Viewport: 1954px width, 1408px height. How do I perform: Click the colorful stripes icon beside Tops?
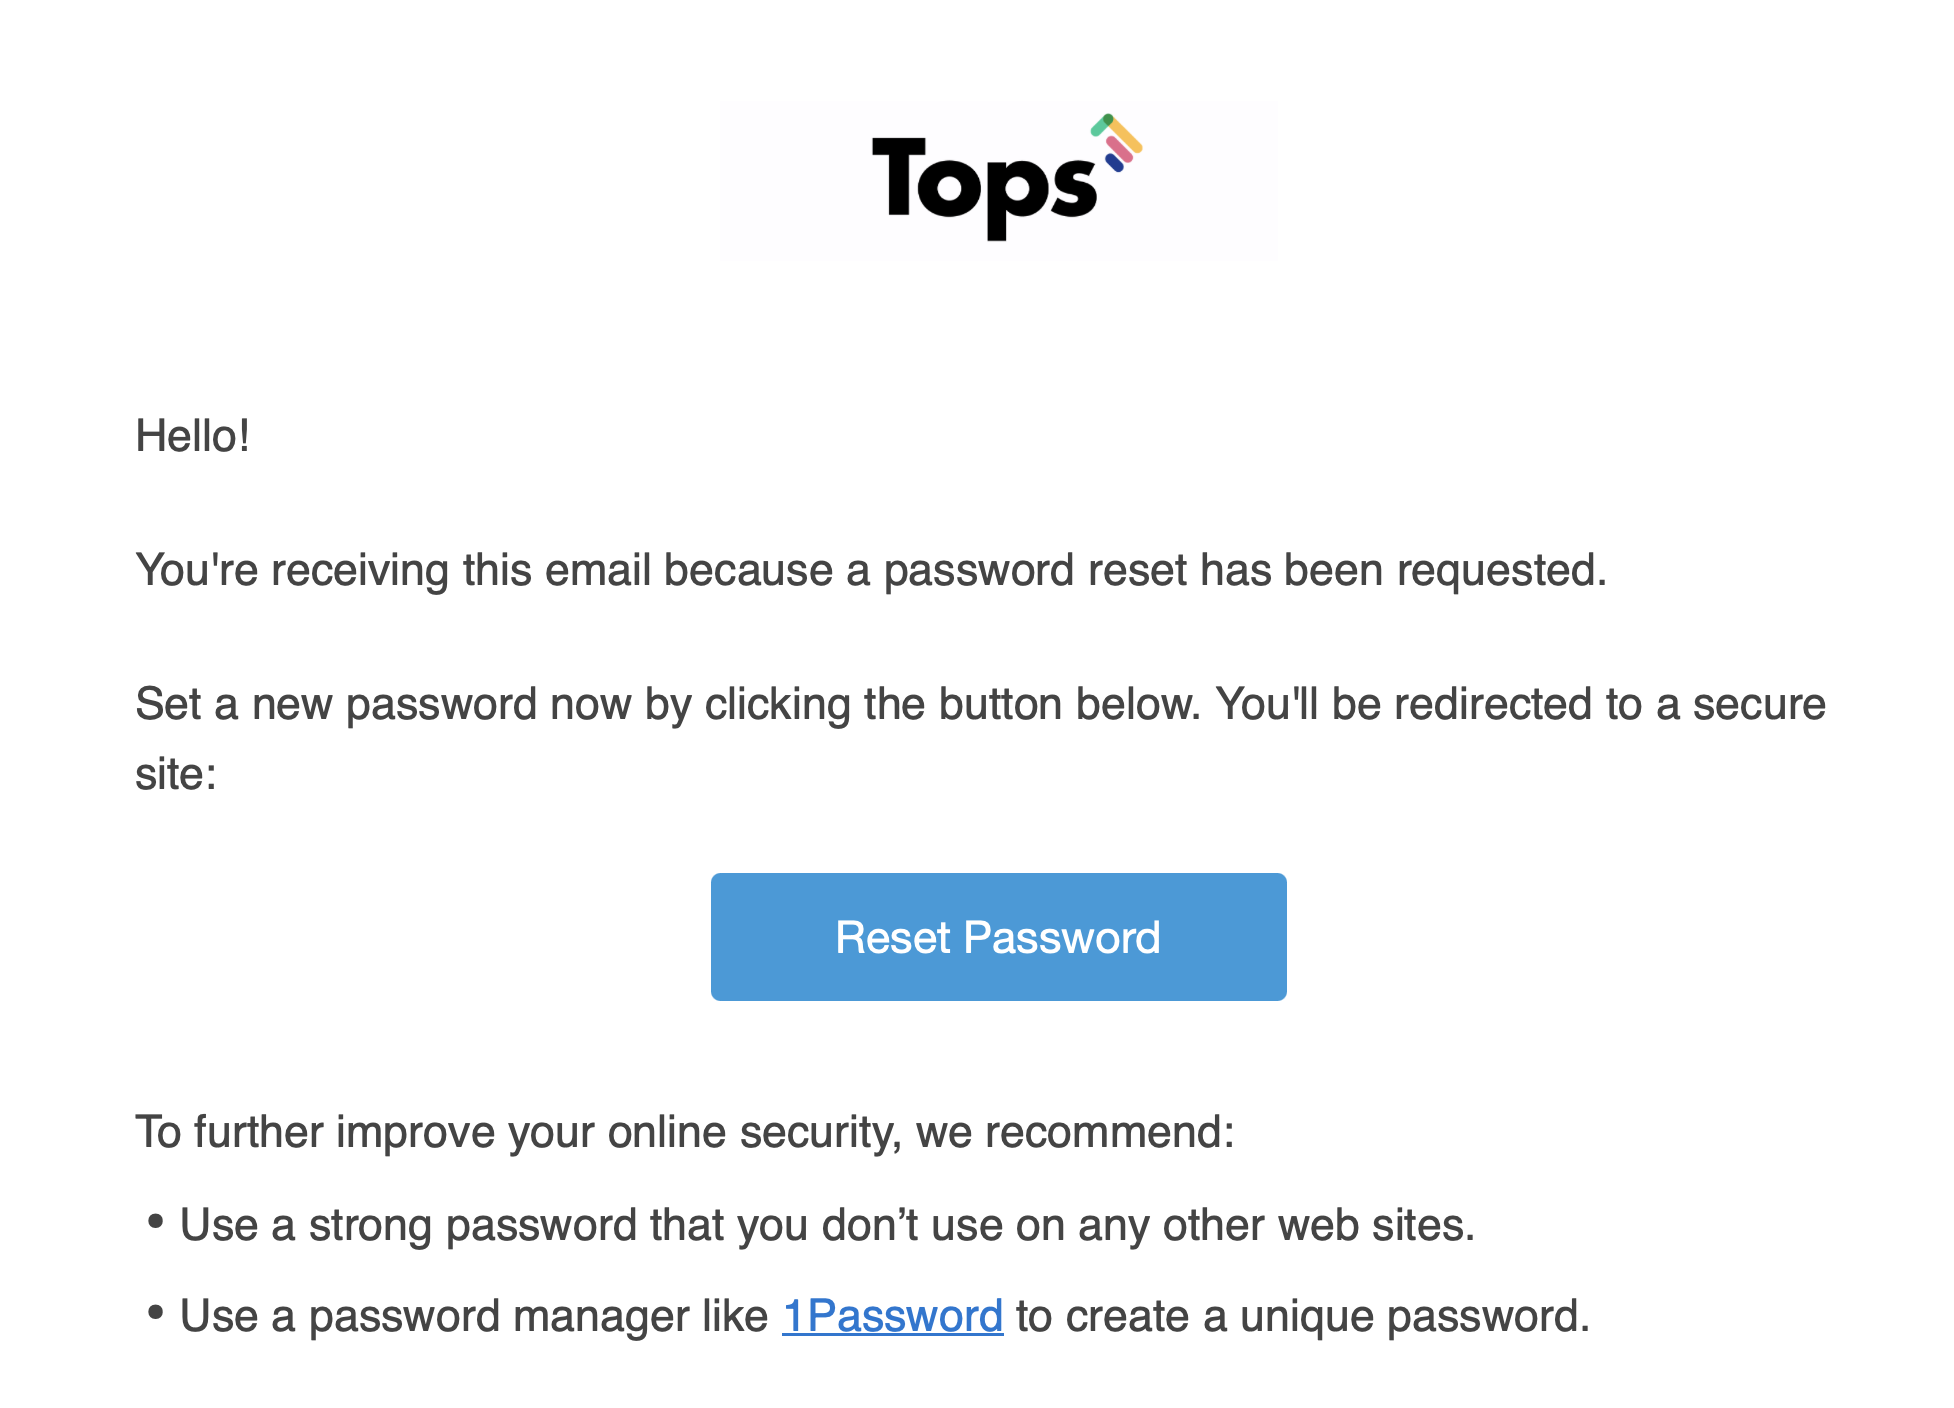click(1117, 143)
